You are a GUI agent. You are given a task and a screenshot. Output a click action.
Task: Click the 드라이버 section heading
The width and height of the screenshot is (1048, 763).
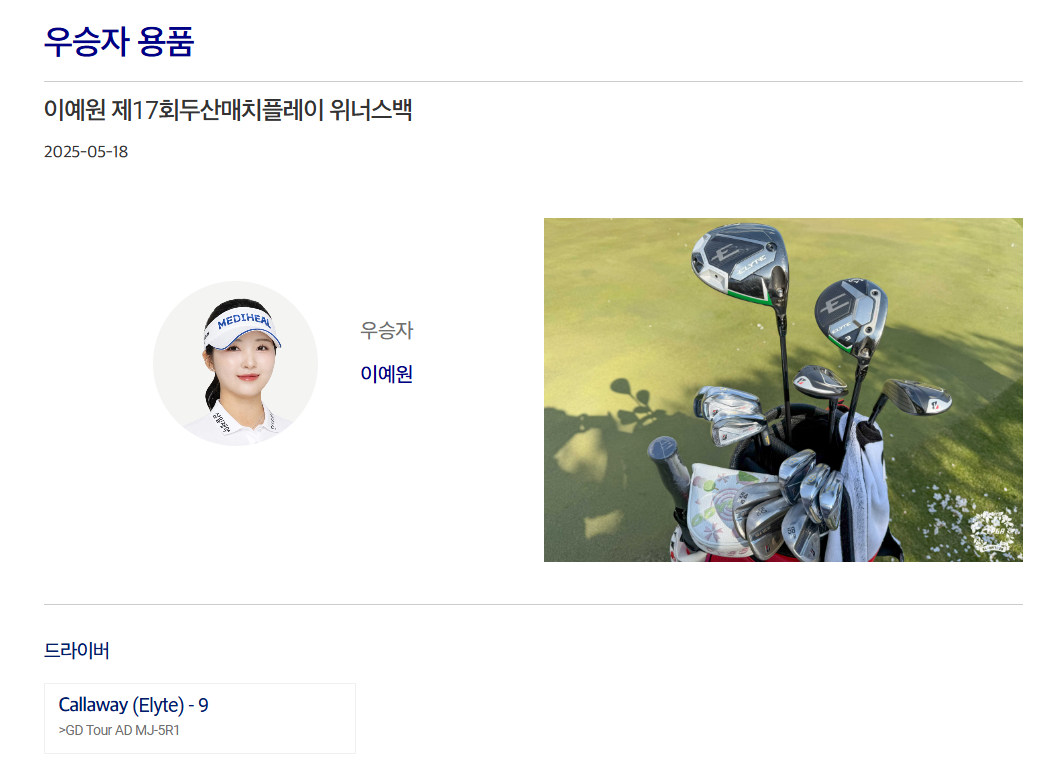click(x=77, y=650)
